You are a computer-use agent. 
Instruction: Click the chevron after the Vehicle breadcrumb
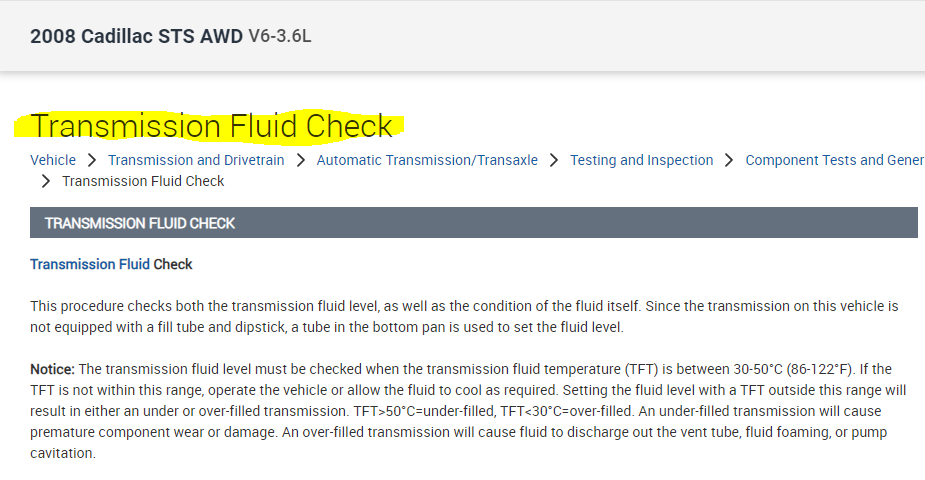[x=92, y=160]
